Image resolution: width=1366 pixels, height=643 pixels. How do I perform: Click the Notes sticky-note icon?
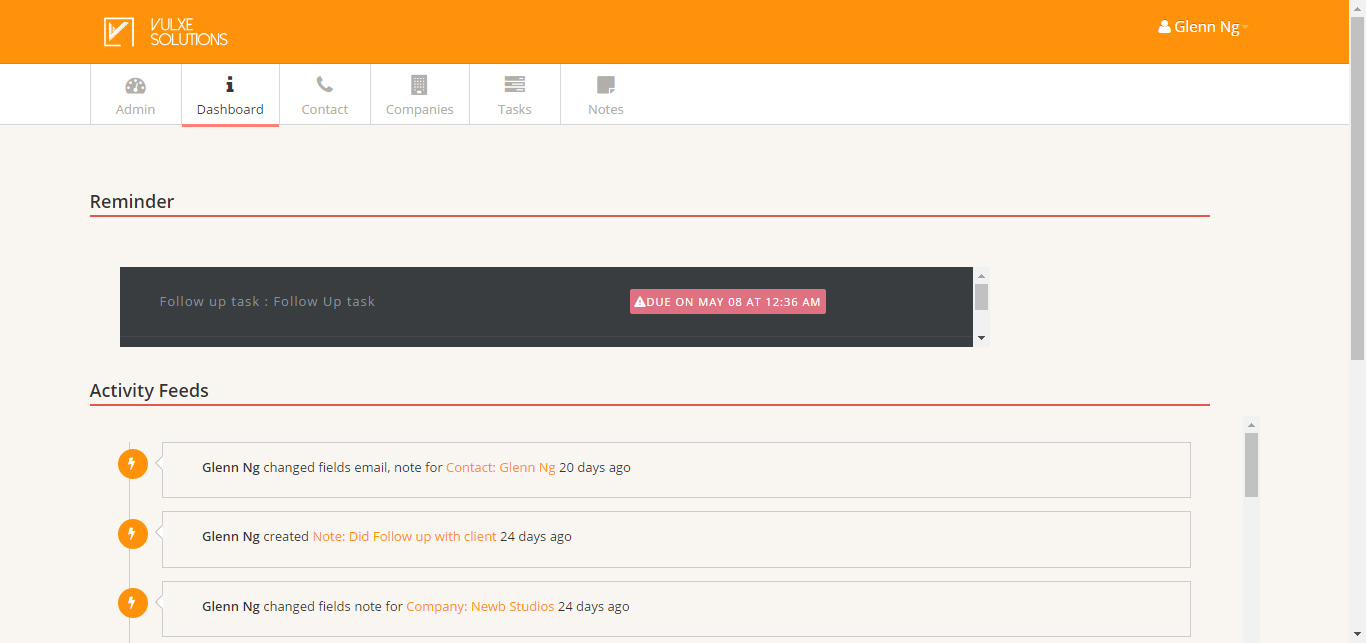(606, 85)
